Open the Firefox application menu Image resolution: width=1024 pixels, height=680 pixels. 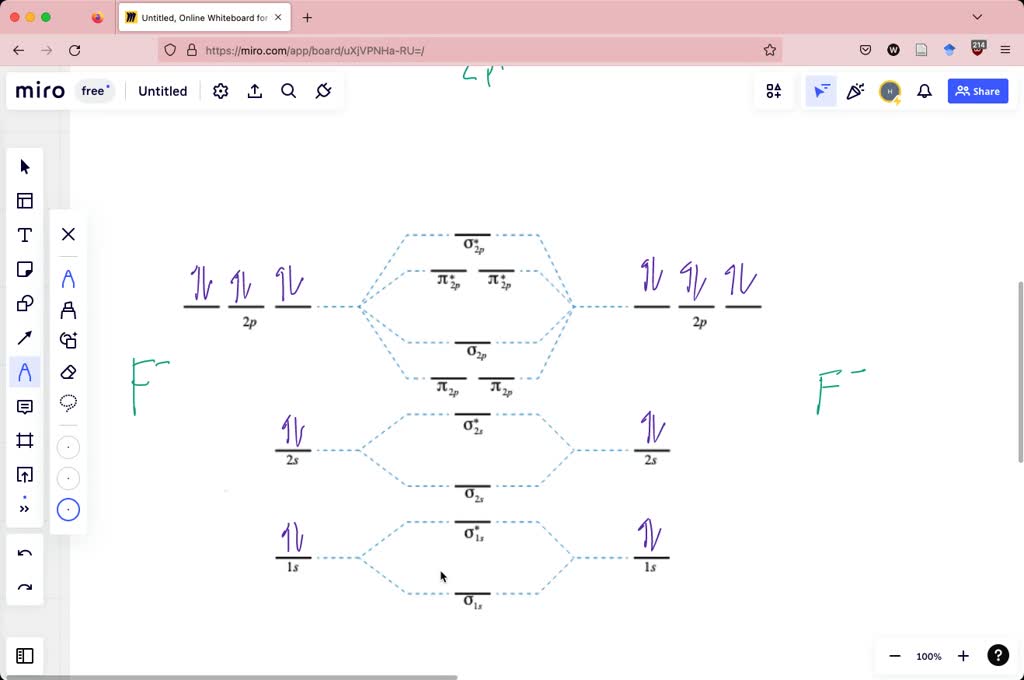coord(1006,50)
